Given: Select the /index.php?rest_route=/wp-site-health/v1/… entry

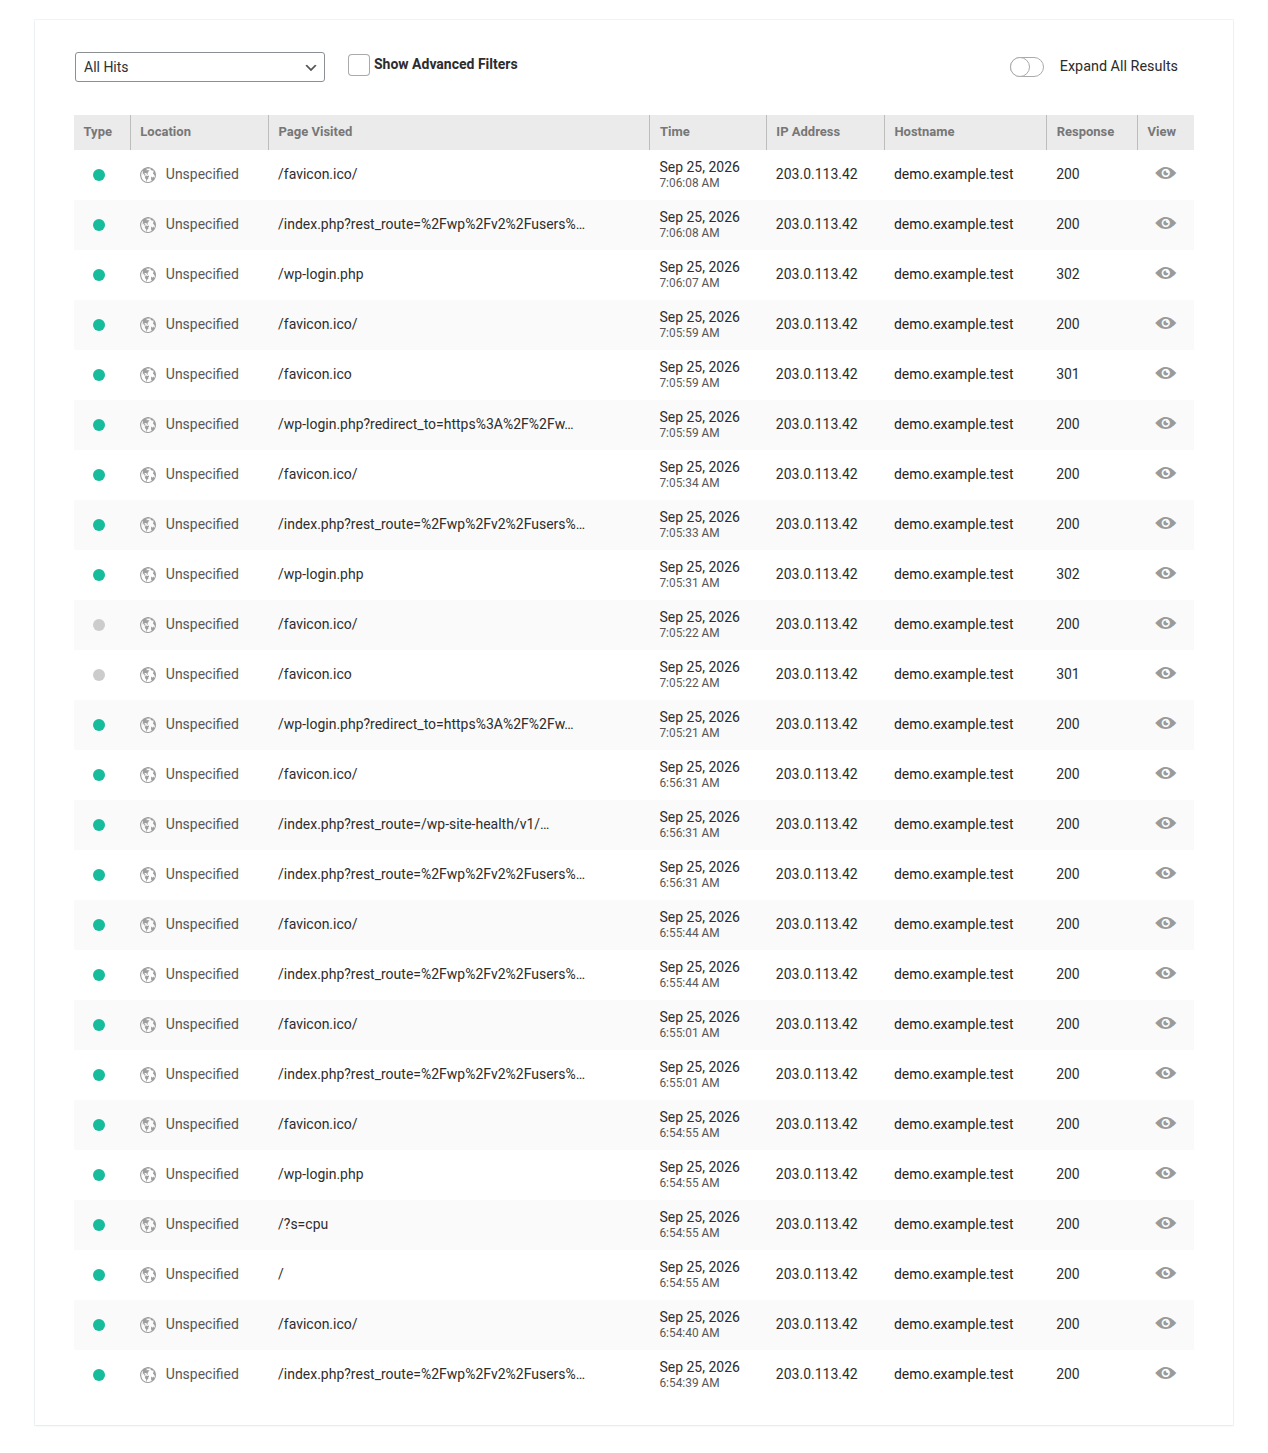Looking at the screenshot, I should 414,824.
